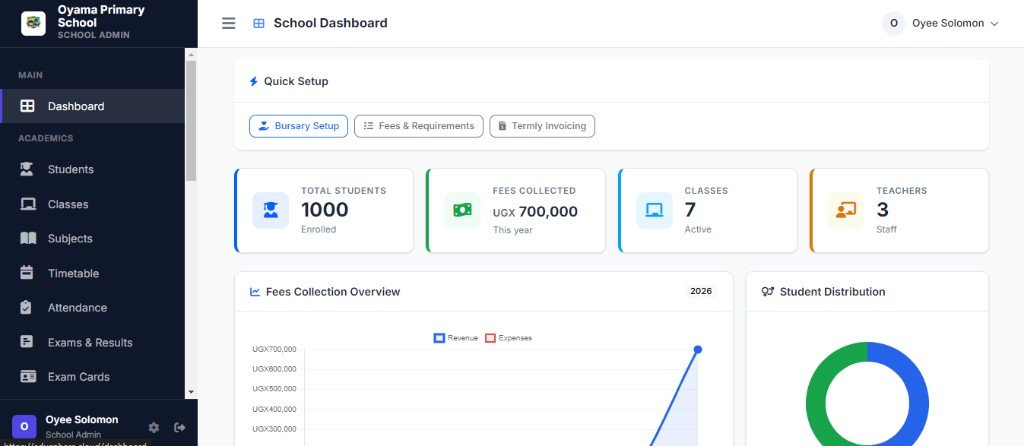Click the Classes card laptop icon
This screenshot has height=446, width=1024.
click(x=654, y=210)
